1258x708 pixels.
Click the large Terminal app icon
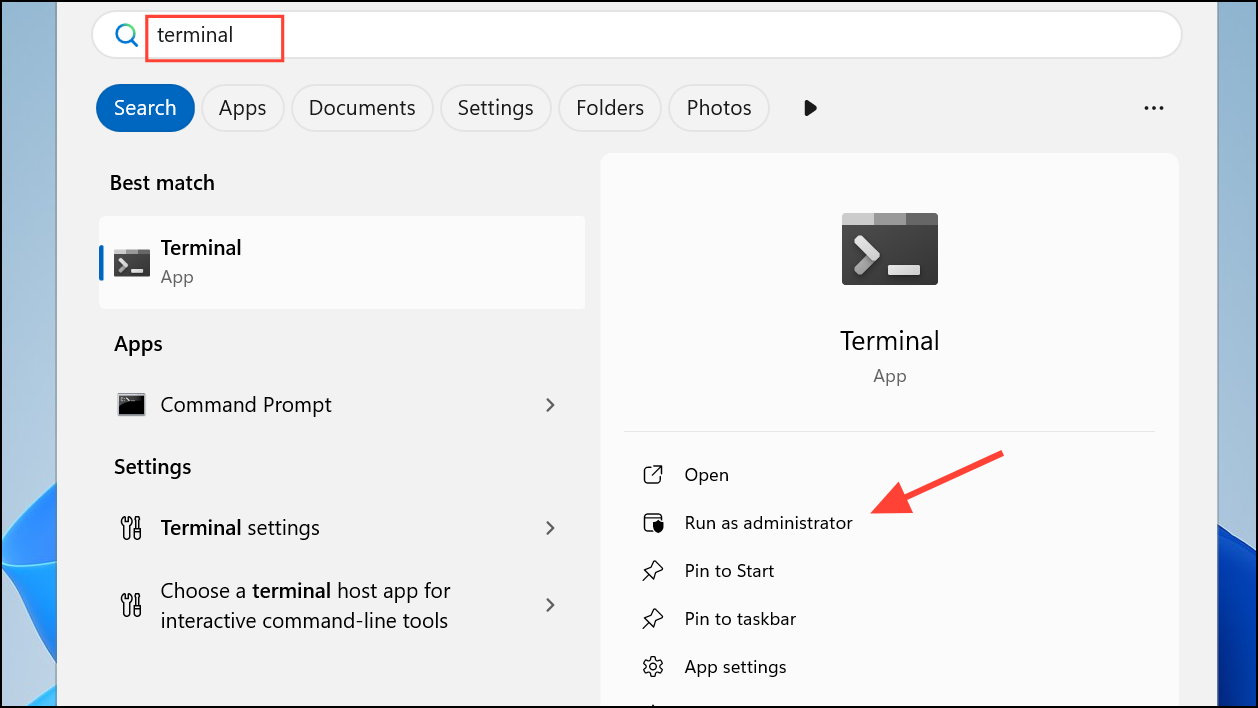point(889,249)
